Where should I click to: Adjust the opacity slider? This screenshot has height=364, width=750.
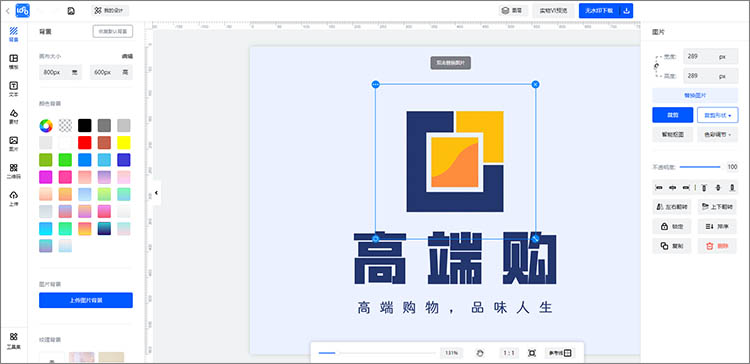tap(700, 167)
